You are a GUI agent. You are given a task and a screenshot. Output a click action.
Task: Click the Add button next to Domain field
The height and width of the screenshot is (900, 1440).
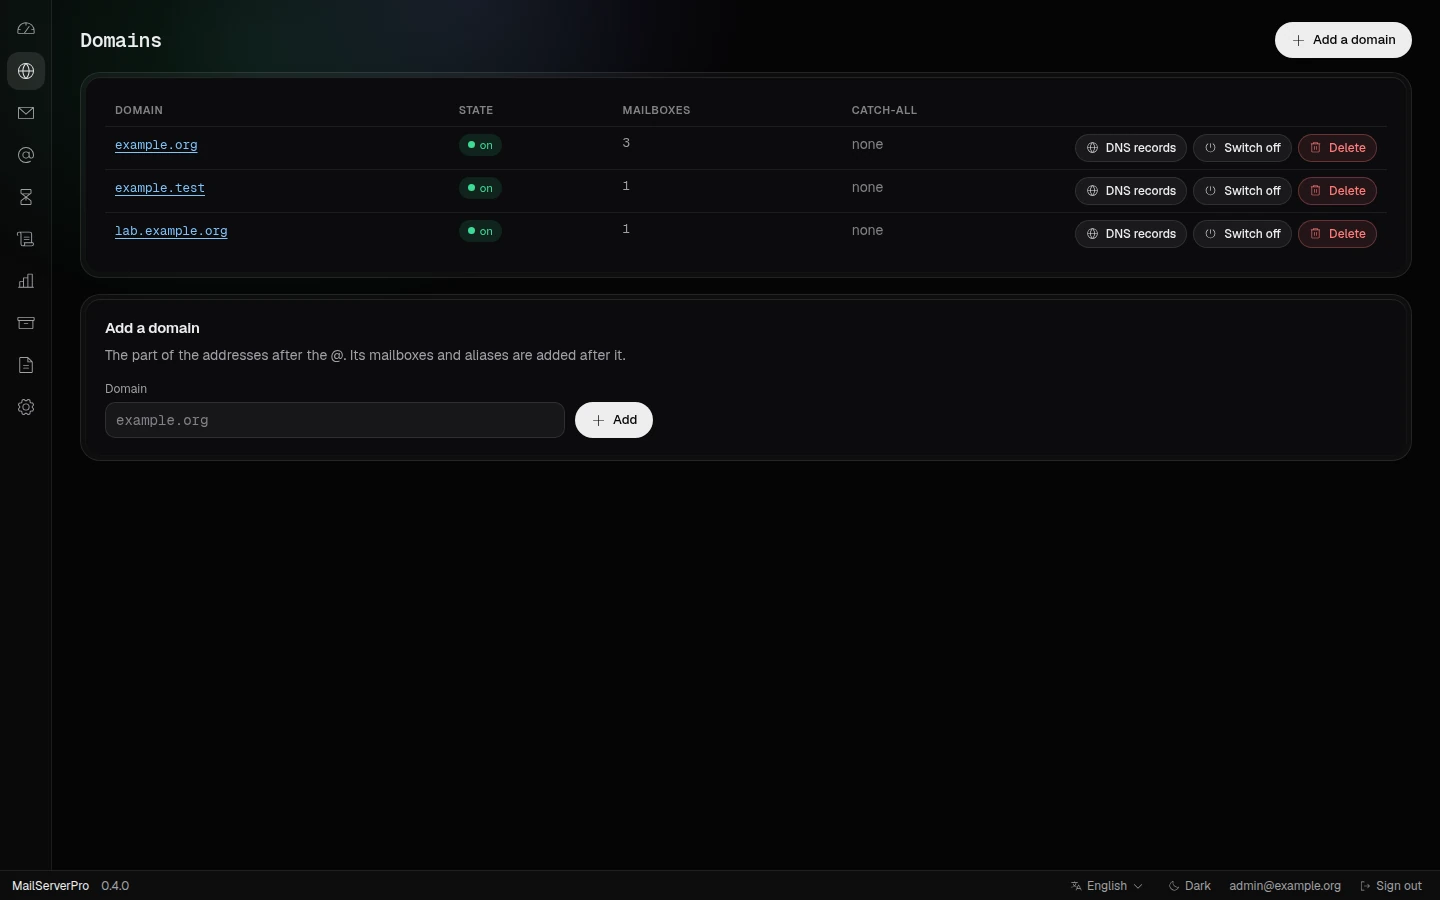pyautogui.click(x=614, y=420)
